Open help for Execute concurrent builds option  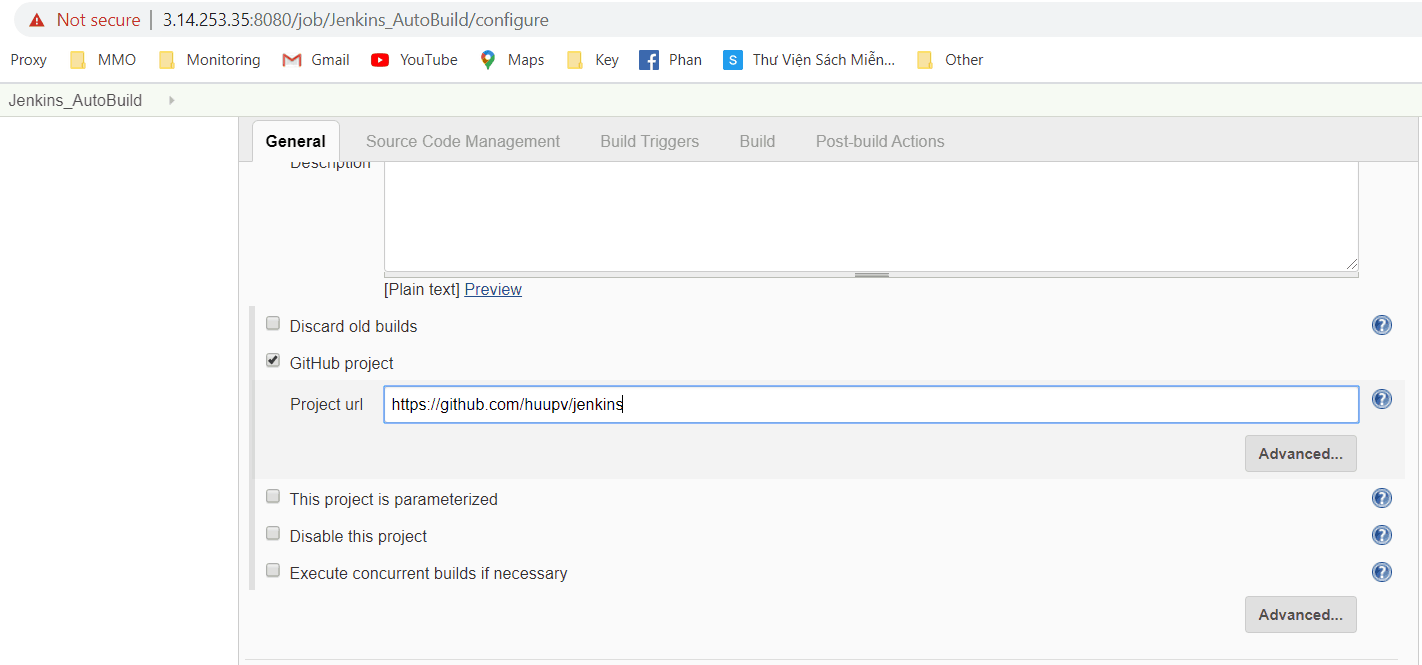tap(1381, 571)
